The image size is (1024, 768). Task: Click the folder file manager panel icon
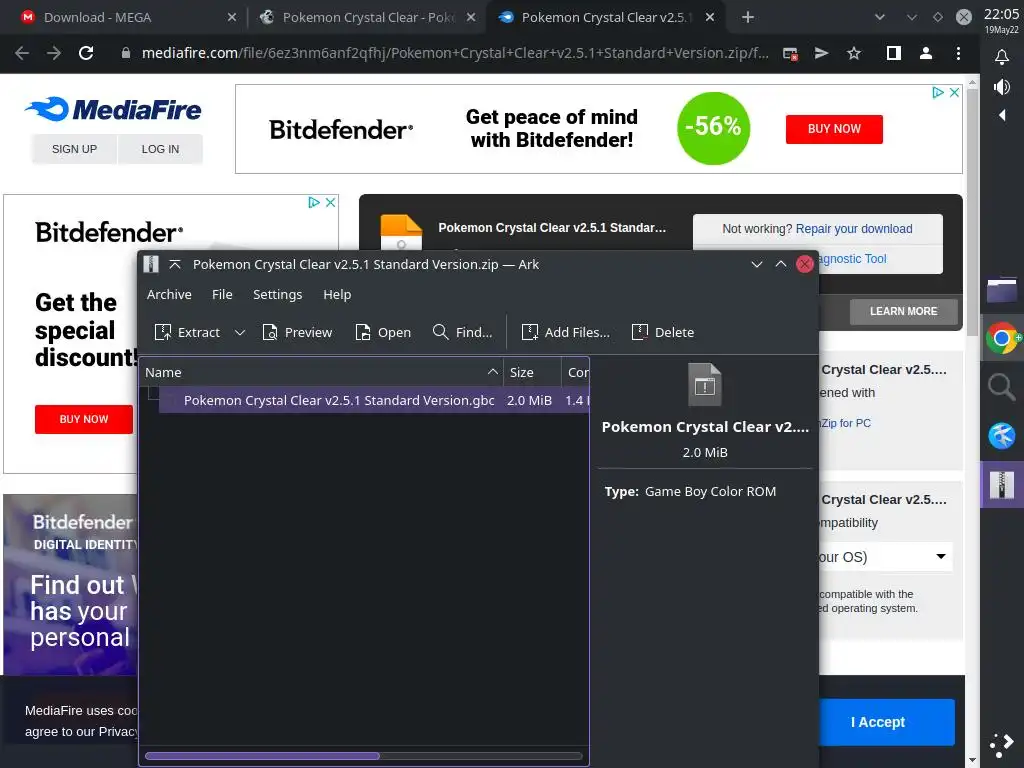(1002, 290)
